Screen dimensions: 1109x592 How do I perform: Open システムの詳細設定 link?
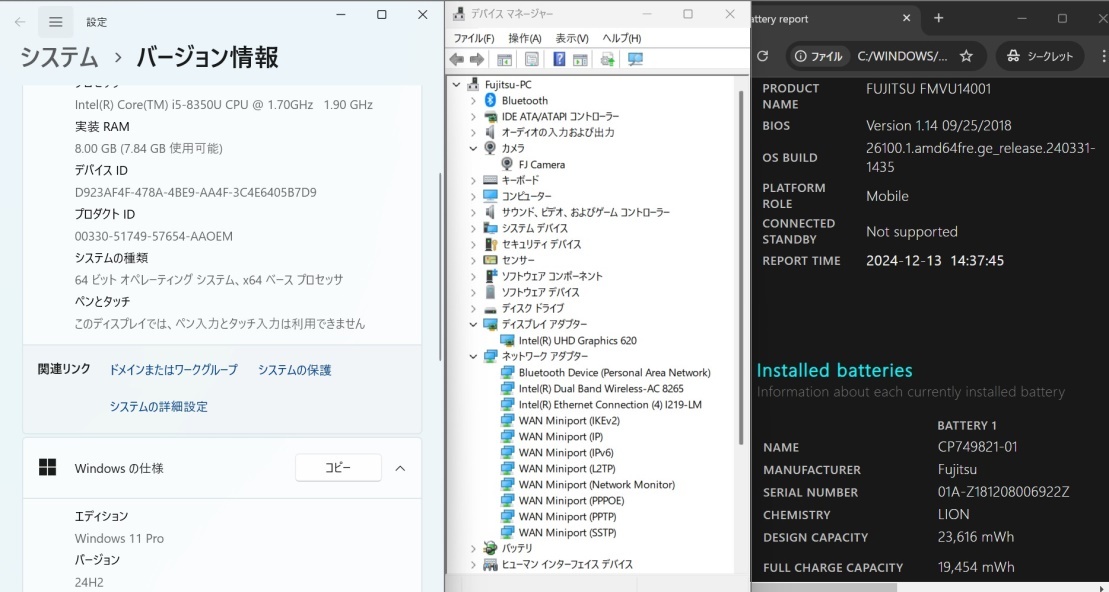point(158,407)
